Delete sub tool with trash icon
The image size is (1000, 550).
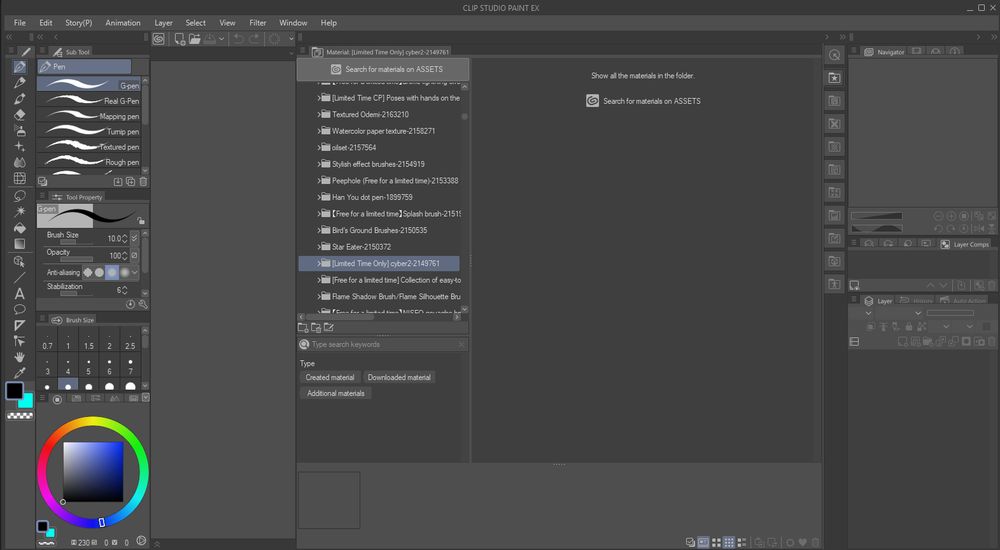[x=143, y=182]
